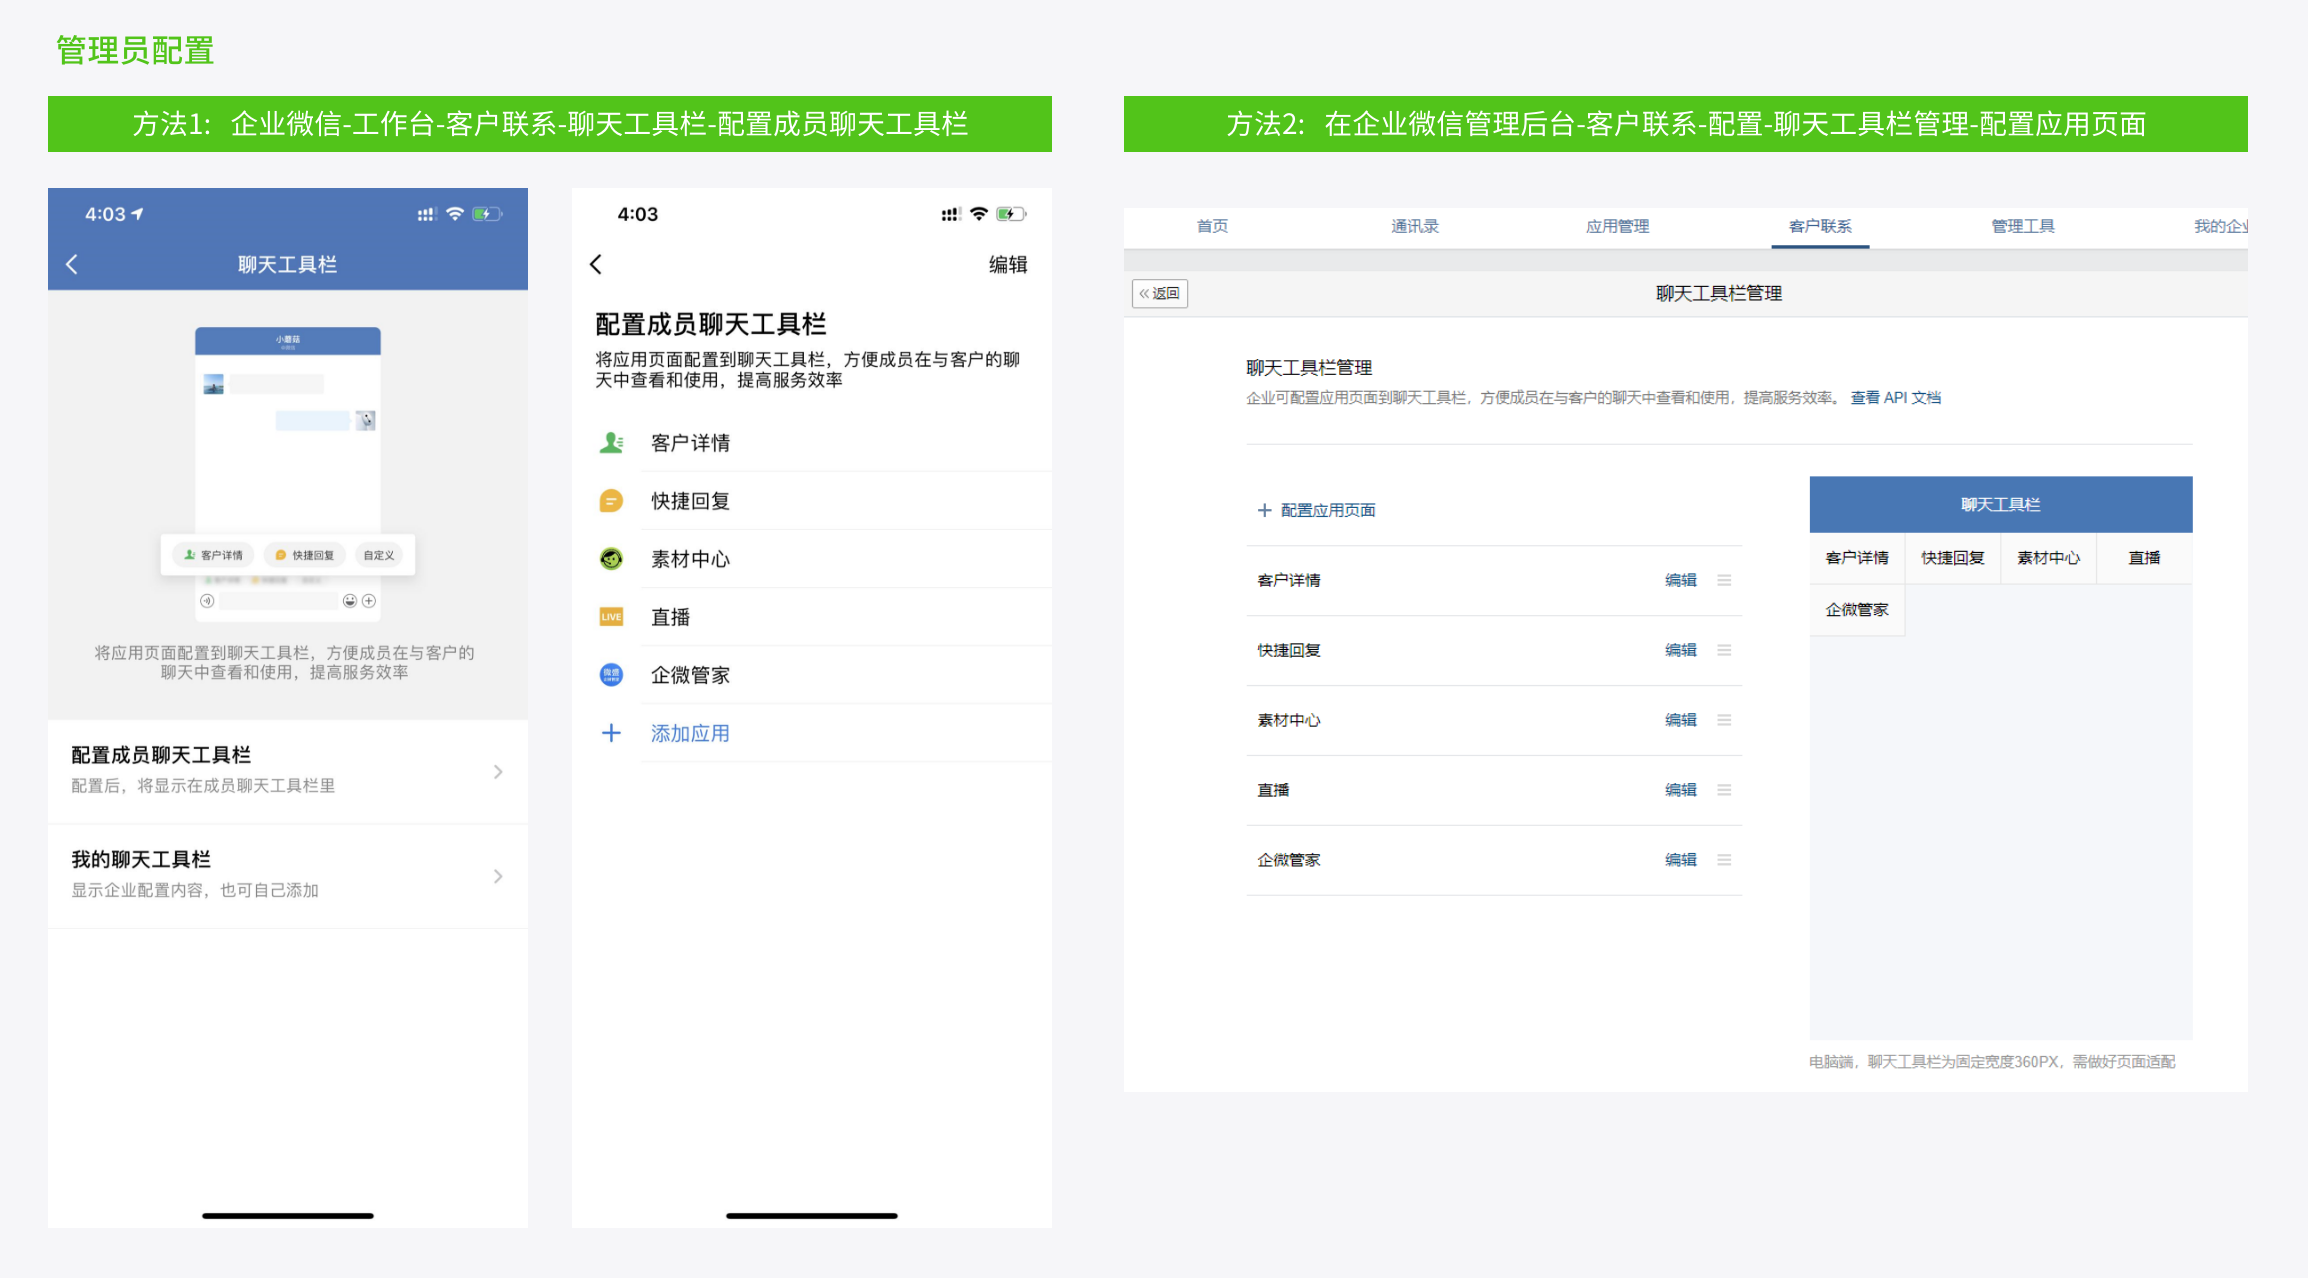Click the 返回 back button
Screen dimensions: 2308x1278
tap(1160, 293)
